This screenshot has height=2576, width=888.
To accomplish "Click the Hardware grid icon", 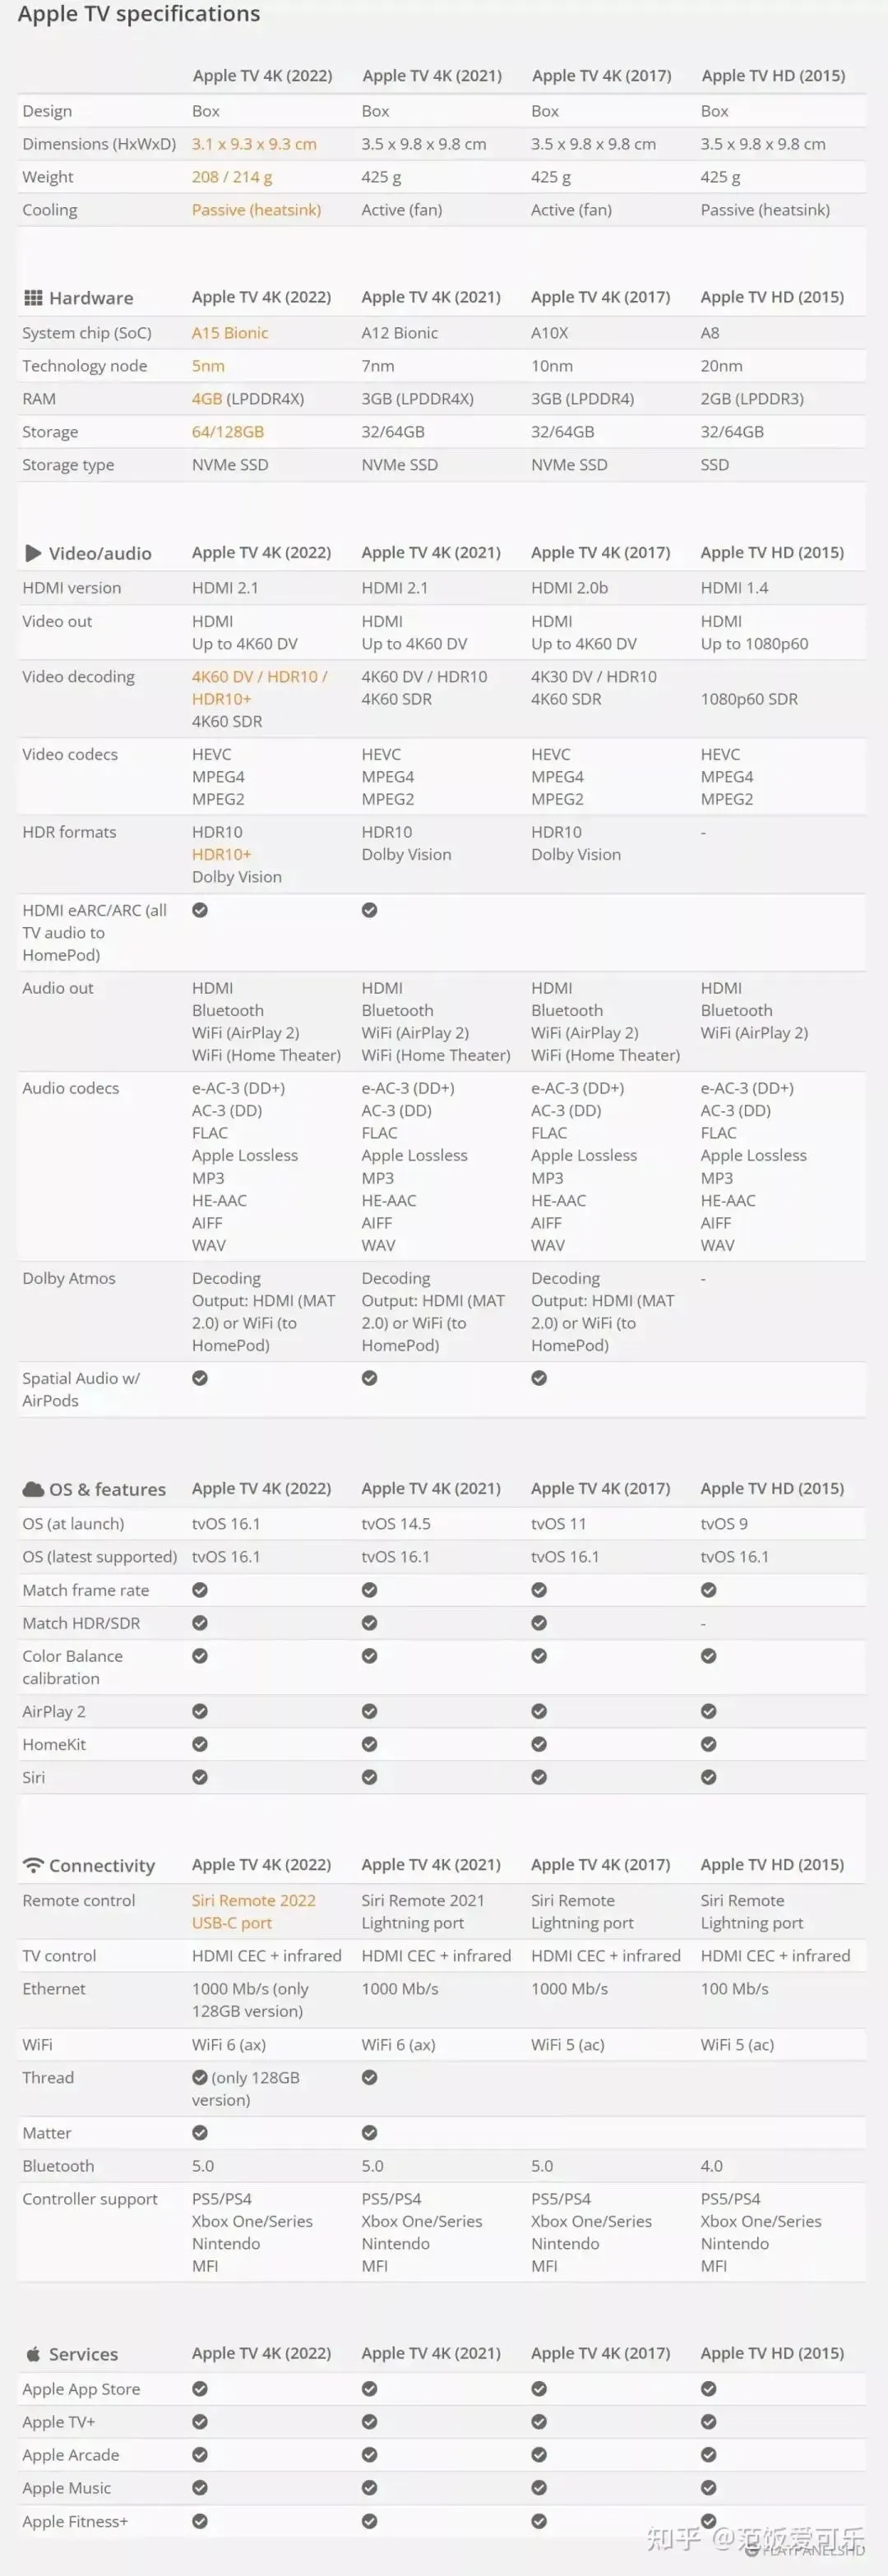I will pos(33,298).
